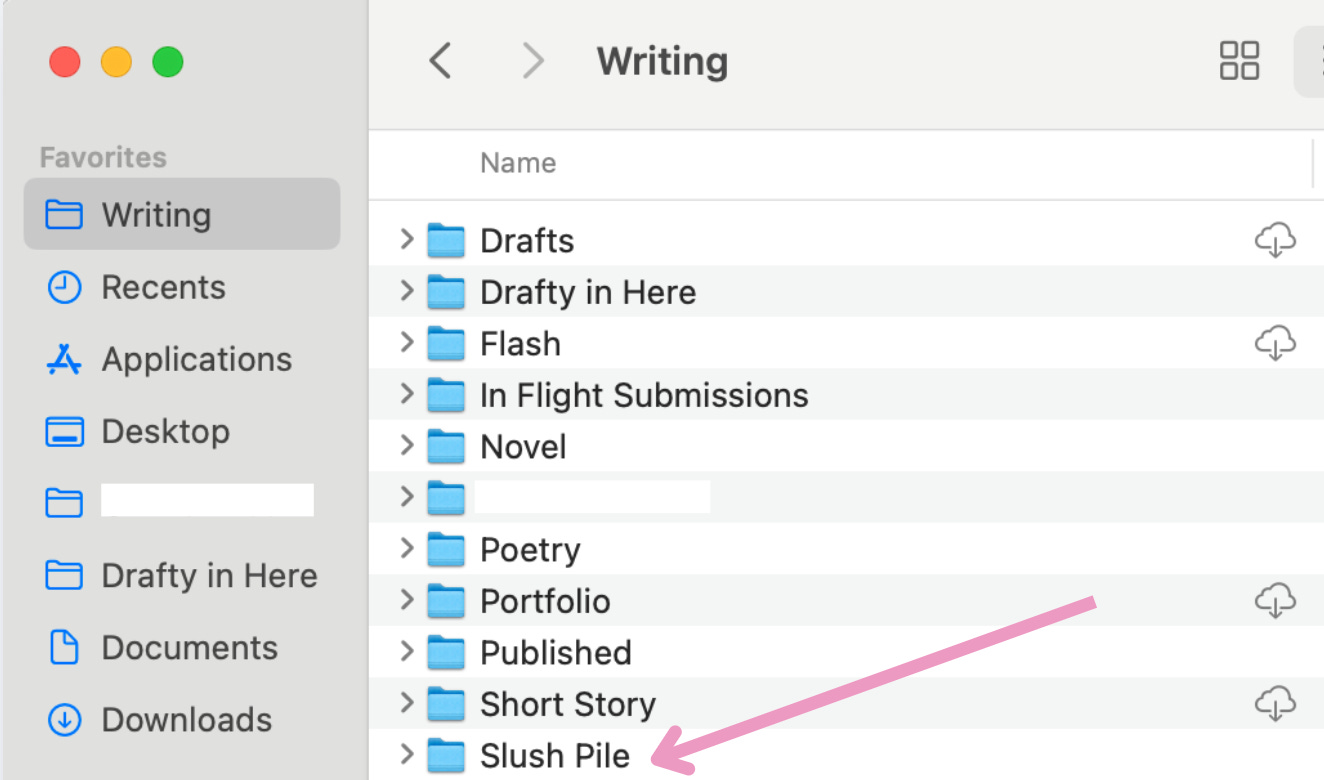The width and height of the screenshot is (1324, 780).
Task: Expand the Poetry folder
Action: 406,548
